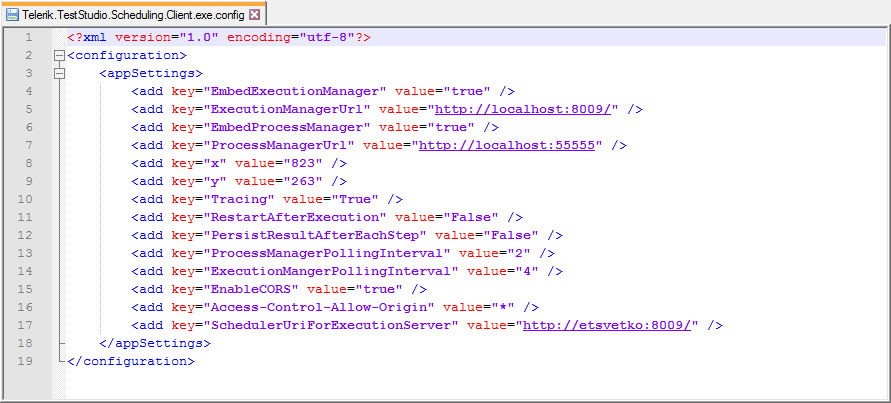Screen dimensions: 891x403
Task: Click the value "true" on the EnableCORS line
Action: tap(378, 289)
